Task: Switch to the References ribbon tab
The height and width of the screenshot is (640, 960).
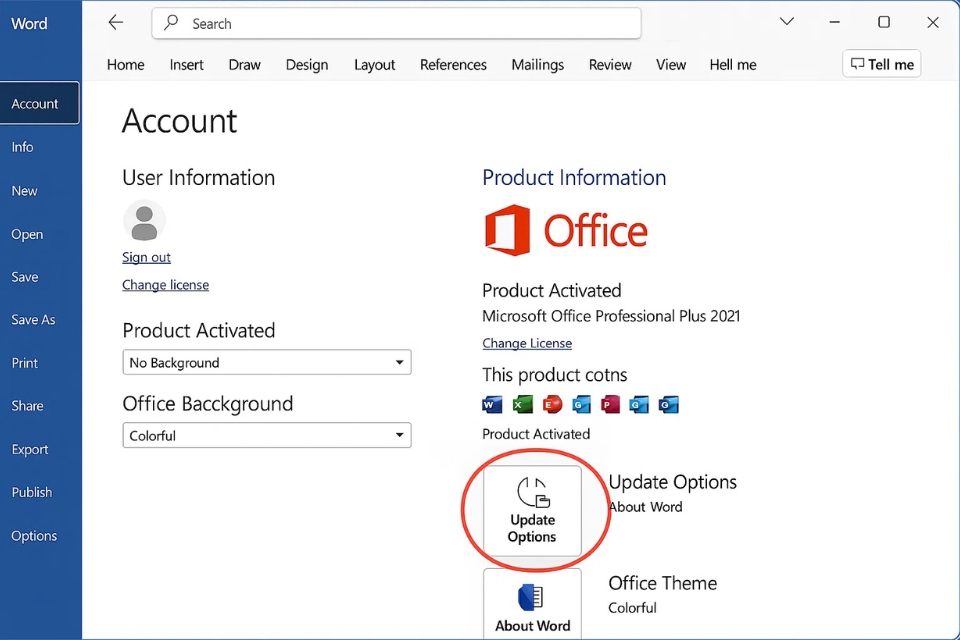Action: pos(453,64)
